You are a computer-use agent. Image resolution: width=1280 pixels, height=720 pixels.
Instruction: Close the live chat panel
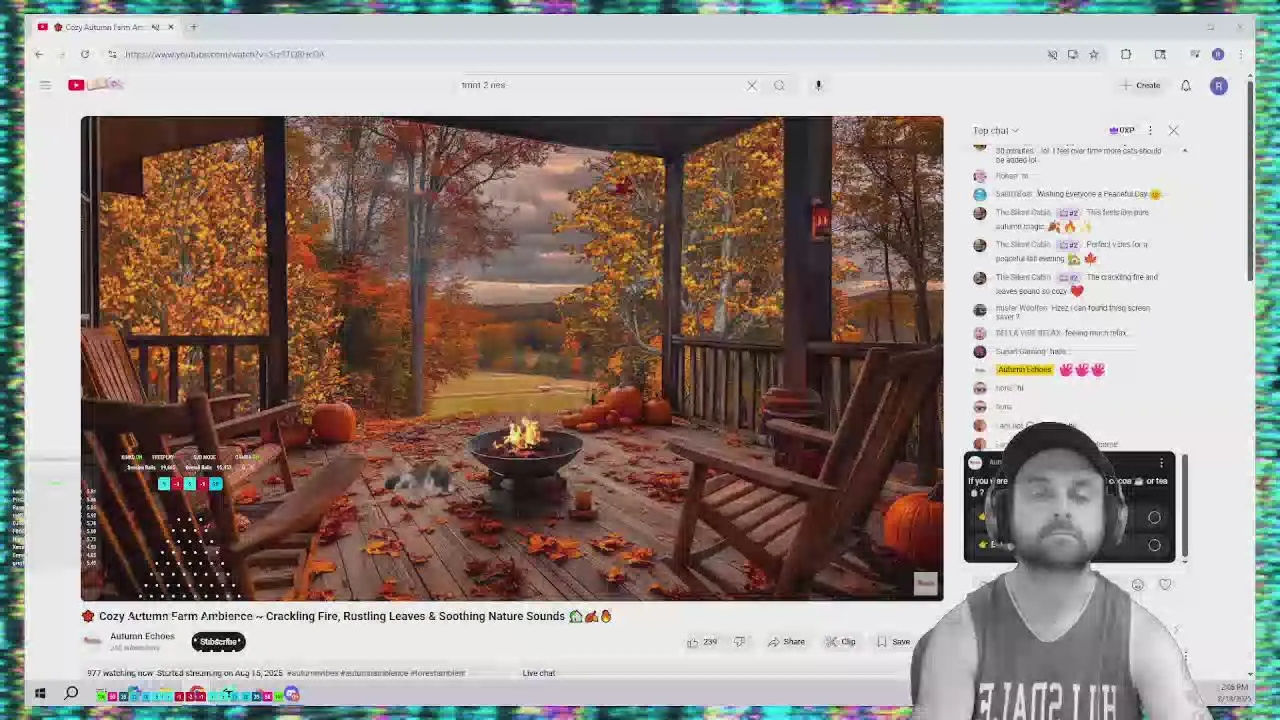[1174, 130]
